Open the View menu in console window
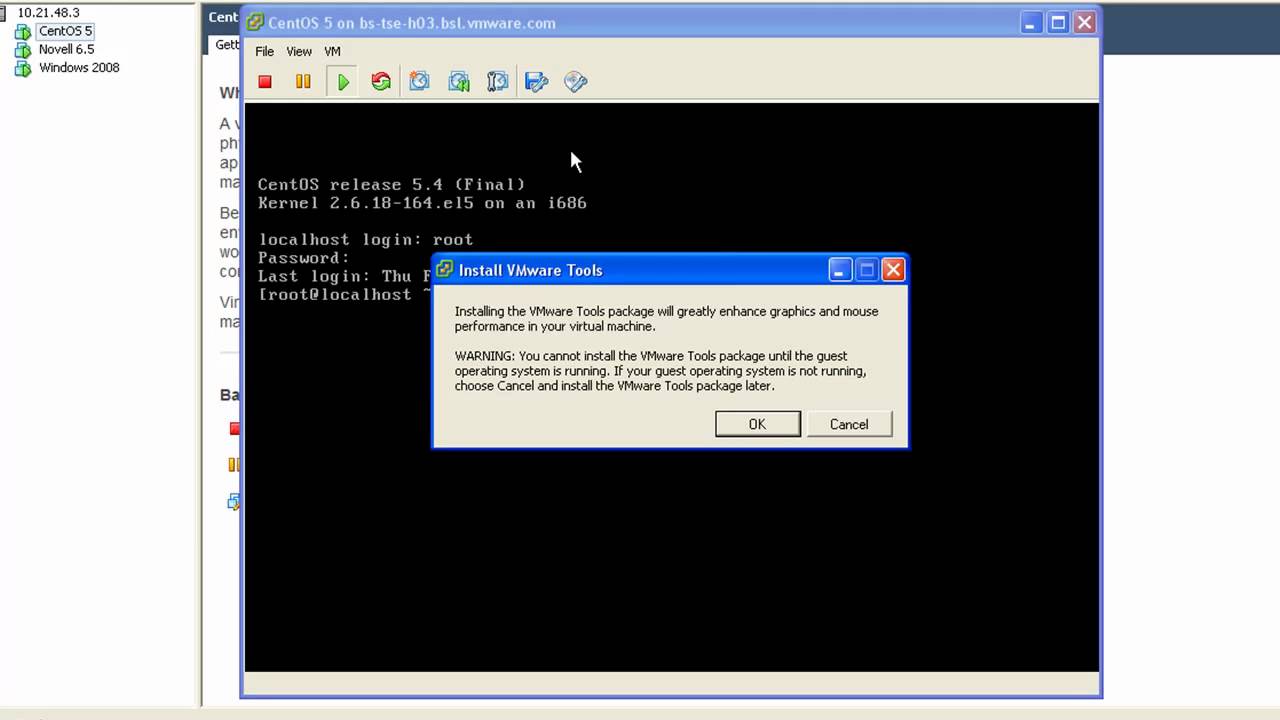The height and width of the screenshot is (720, 1280). [x=299, y=51]
